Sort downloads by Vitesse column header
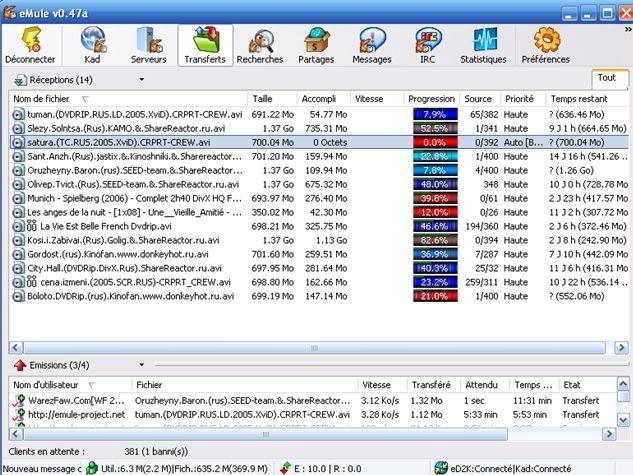Image resolution: width=633 pixels, height=475 pixels. tap(377, 98)
